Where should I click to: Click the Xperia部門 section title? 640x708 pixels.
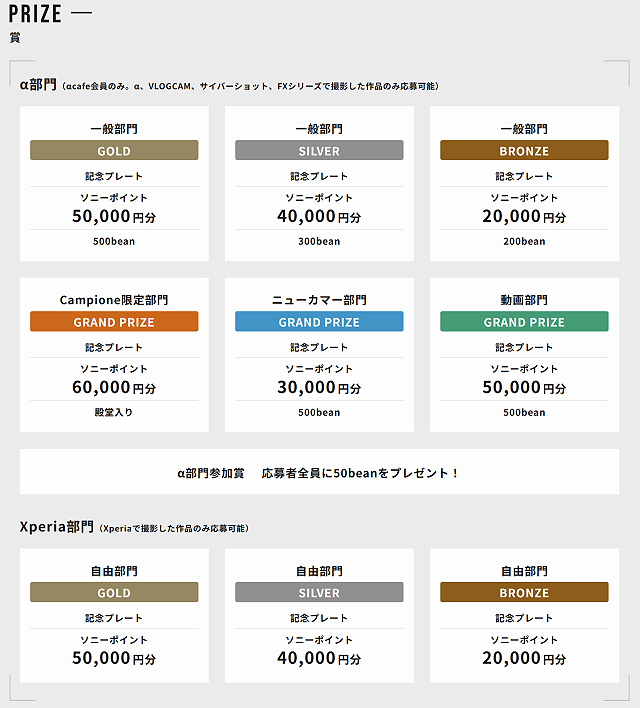[x=56, y=527]
